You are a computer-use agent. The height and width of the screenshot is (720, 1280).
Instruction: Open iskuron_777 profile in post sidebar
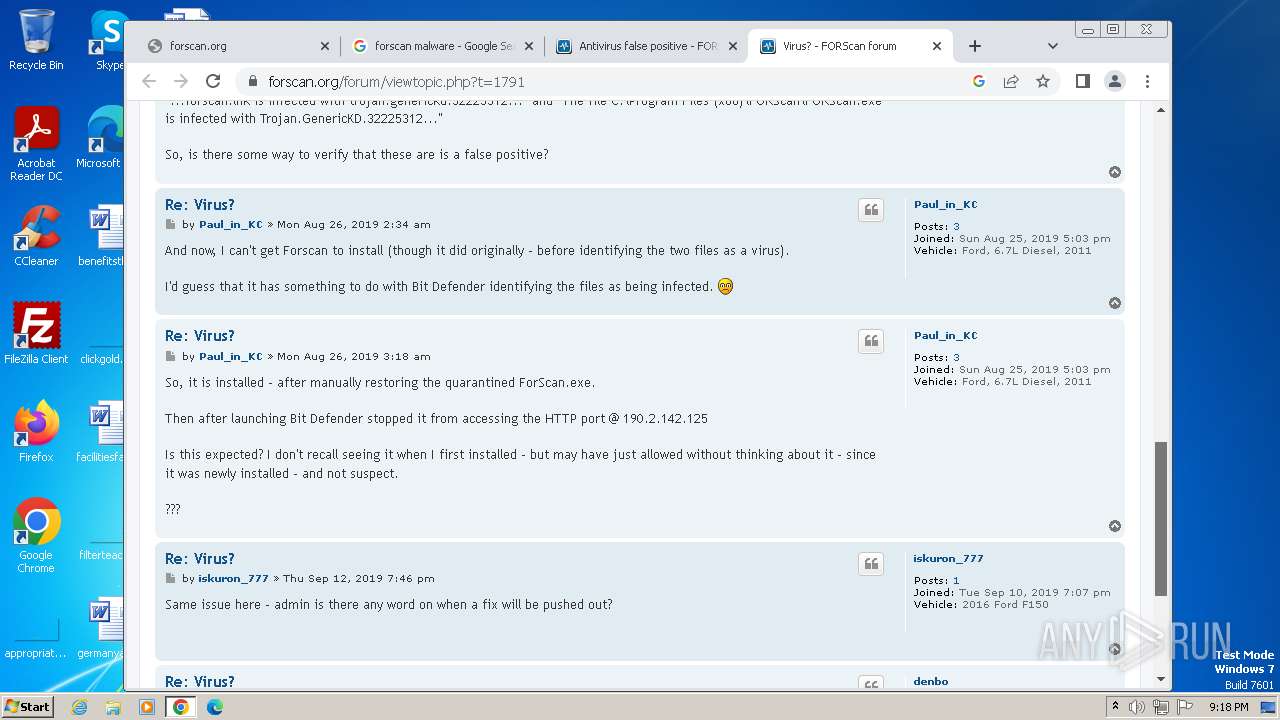tap(949, 559)
